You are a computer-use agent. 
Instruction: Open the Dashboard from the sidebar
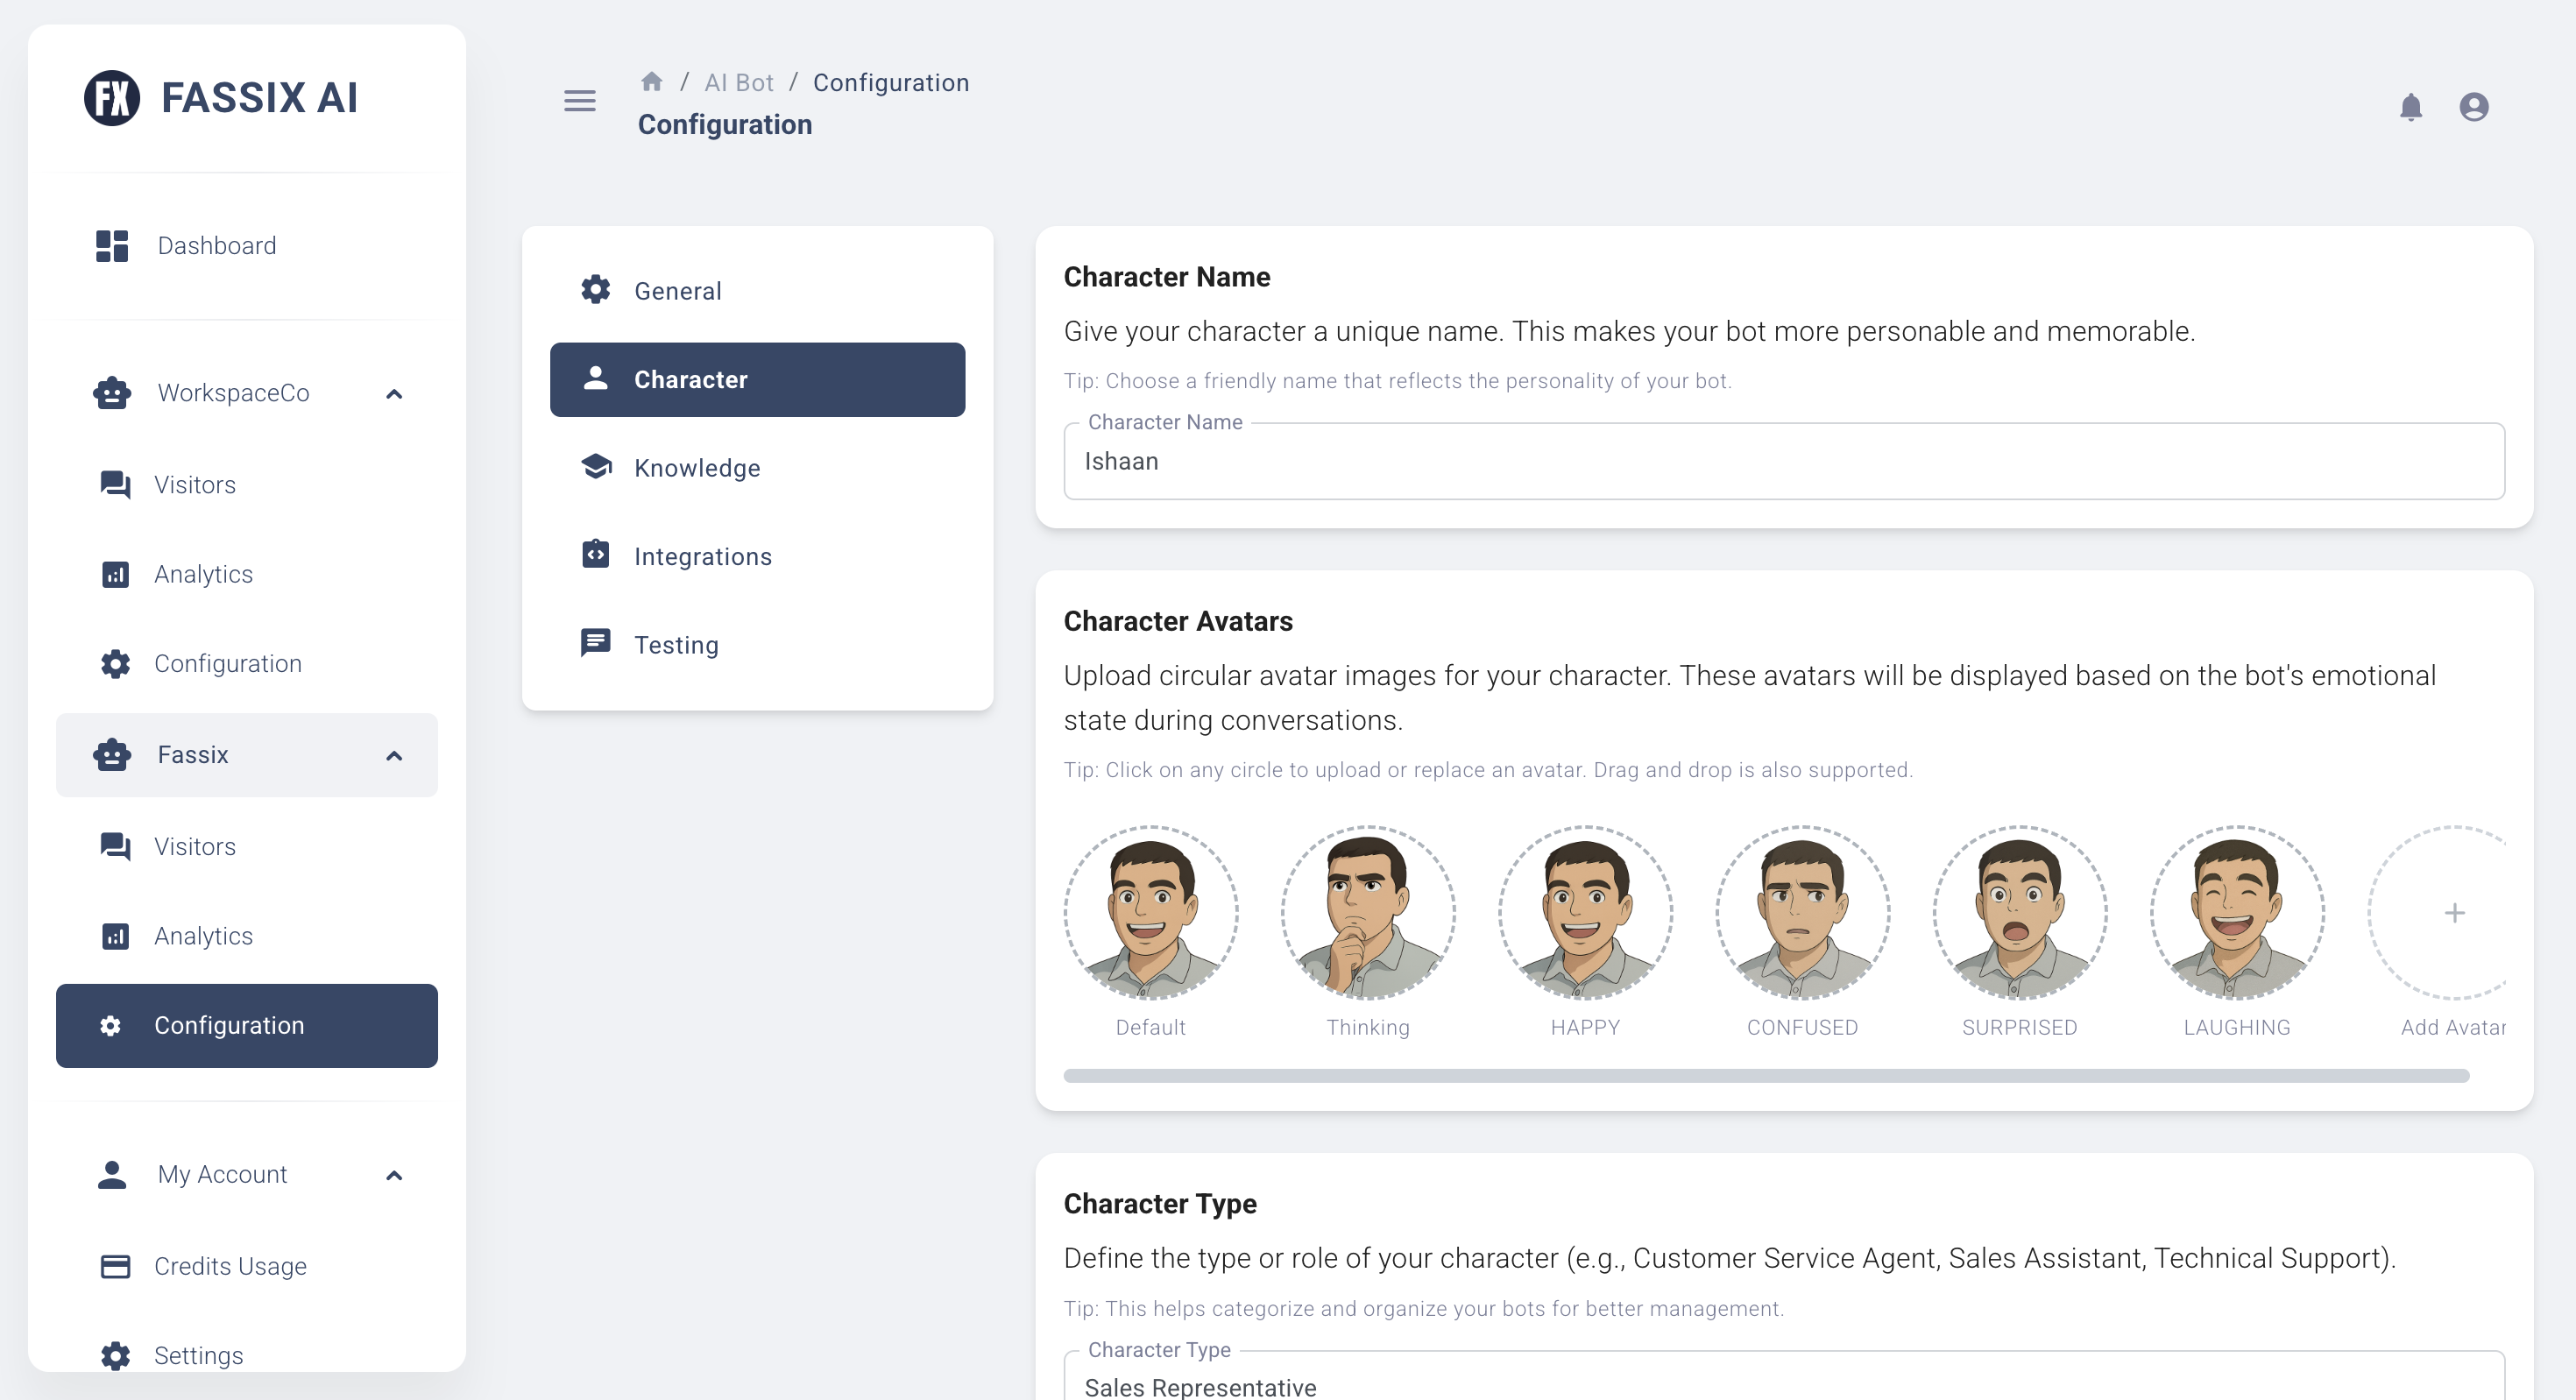pos(217,245)
